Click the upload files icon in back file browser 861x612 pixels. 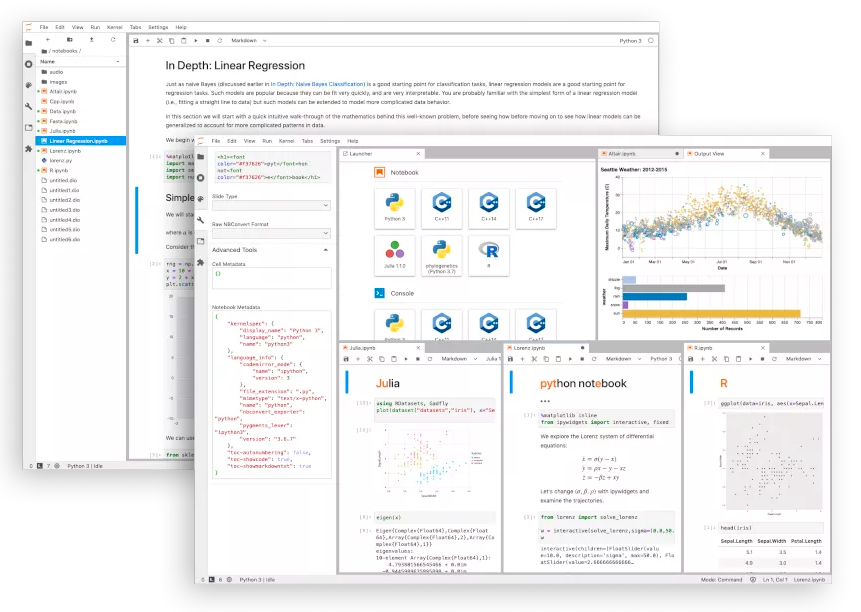tap(92, 40)
